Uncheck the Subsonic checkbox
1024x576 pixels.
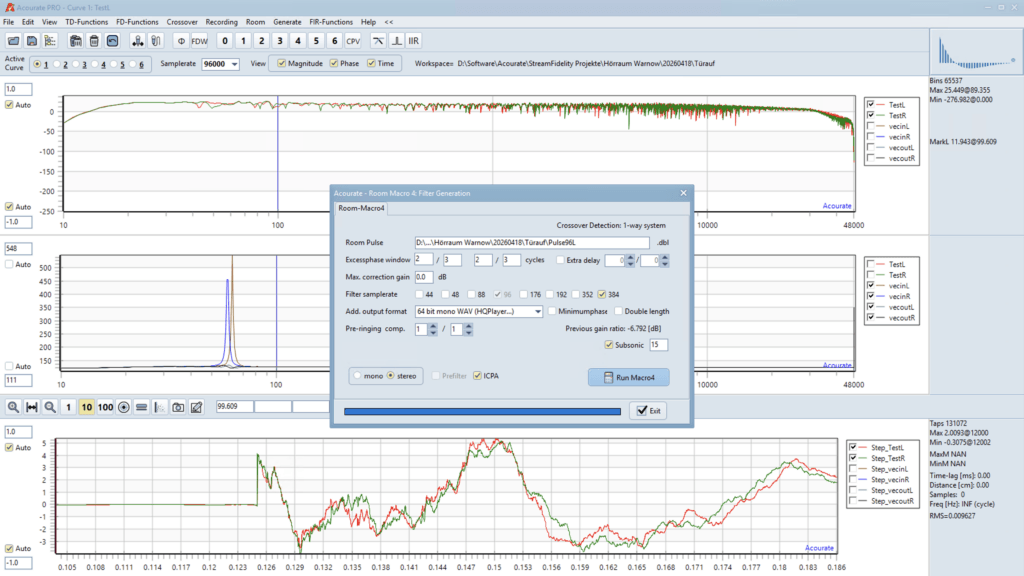coord(610,345)
